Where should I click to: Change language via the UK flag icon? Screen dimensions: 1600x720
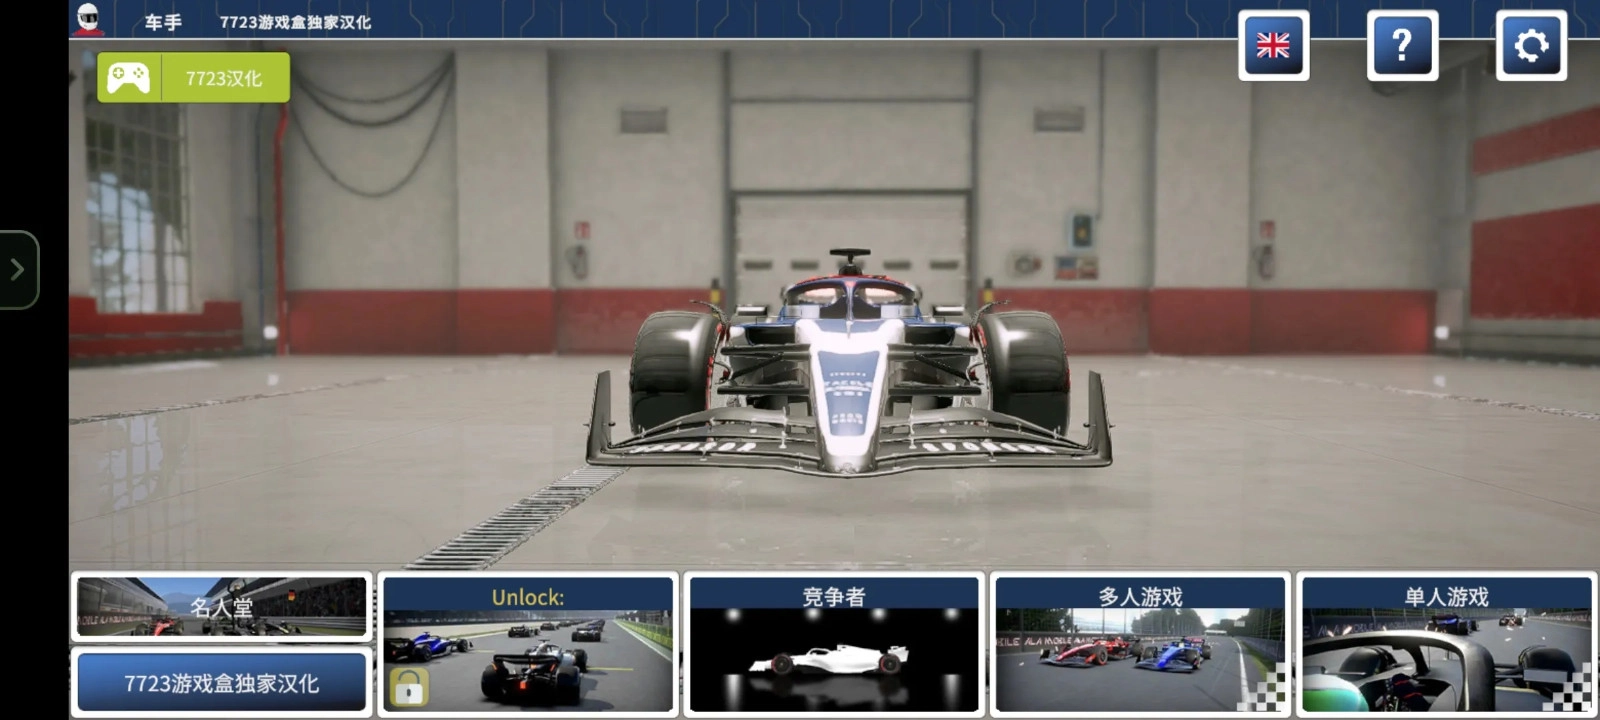(x=1273, y=45)
